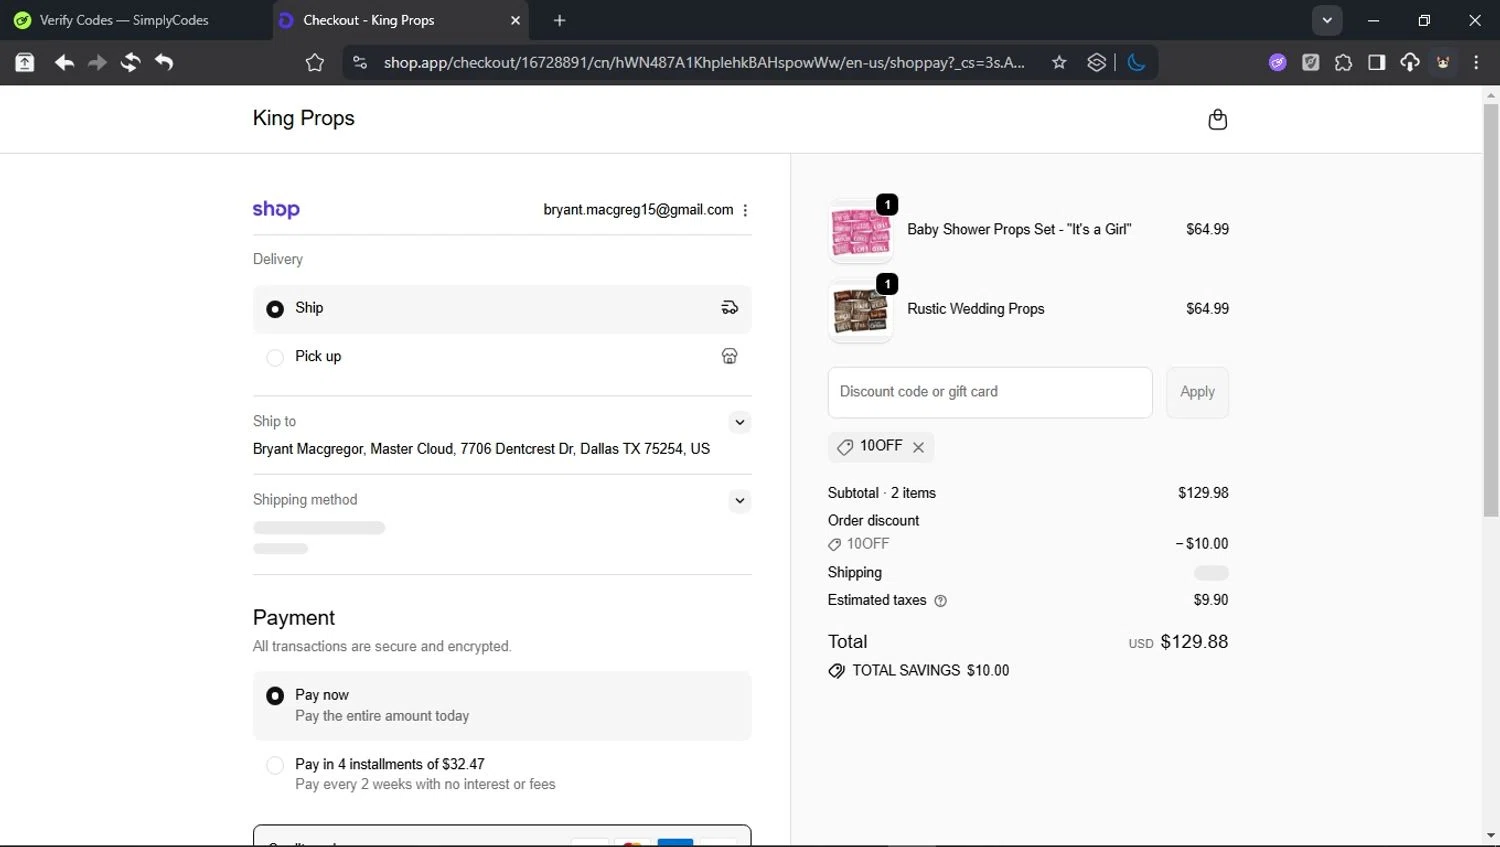Bookmark page with outlined star left of address
The height and width of the screenshot is (847, 1500).
point(315,63)
